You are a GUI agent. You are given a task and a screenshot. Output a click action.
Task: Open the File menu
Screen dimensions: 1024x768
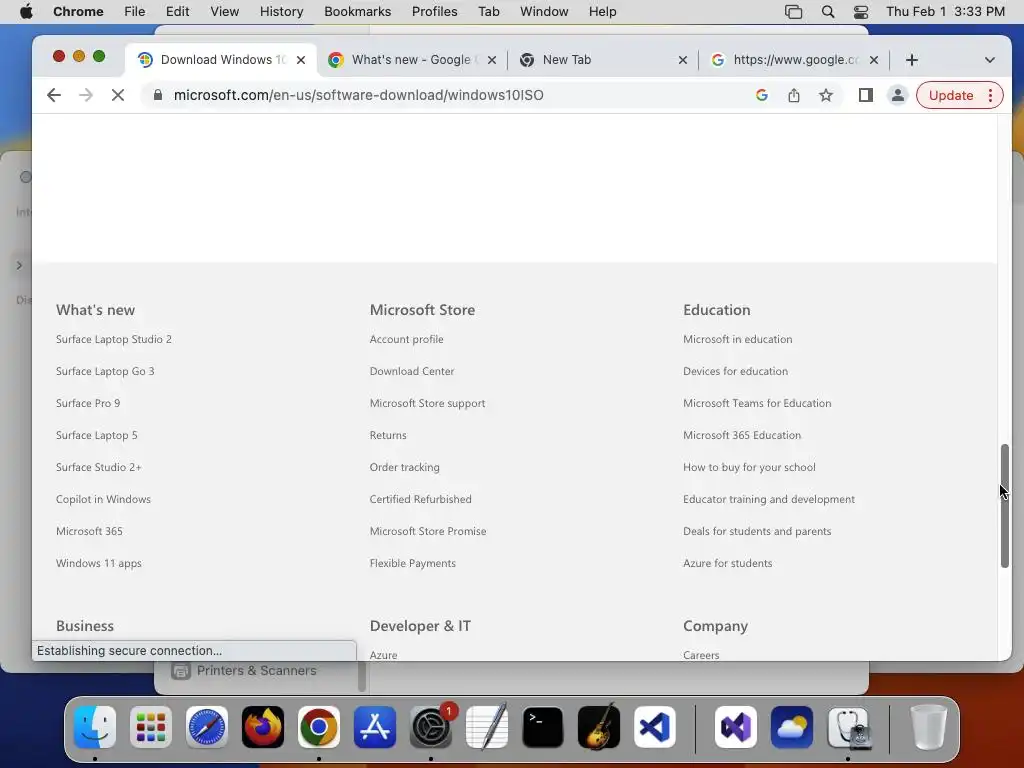pos(135,12)
